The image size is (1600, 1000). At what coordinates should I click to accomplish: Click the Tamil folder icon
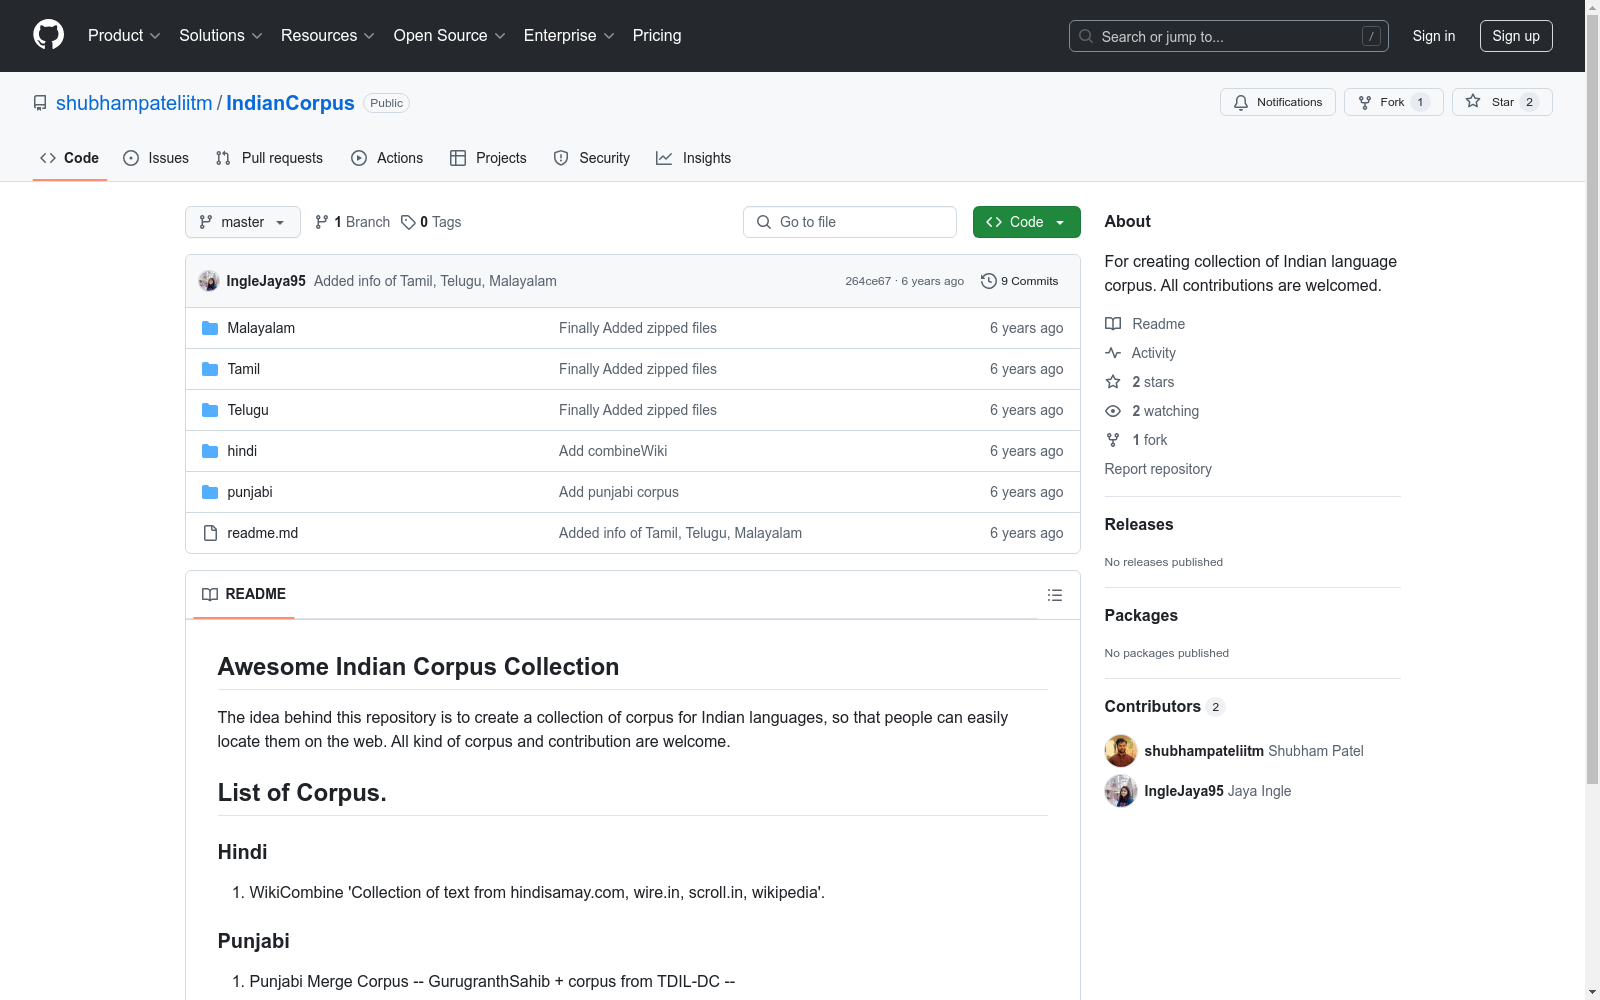coord(210,369)
